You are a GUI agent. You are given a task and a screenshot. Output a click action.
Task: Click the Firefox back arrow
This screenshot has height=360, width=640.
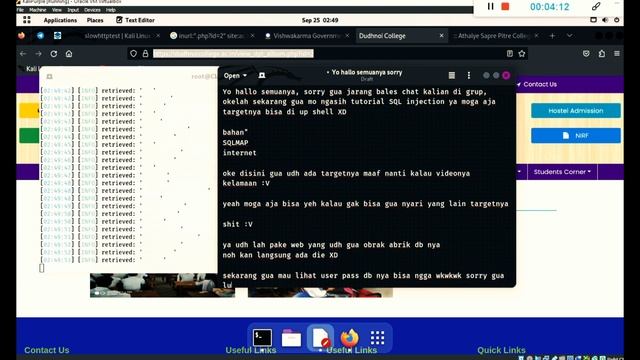click(x=23, y=53)
